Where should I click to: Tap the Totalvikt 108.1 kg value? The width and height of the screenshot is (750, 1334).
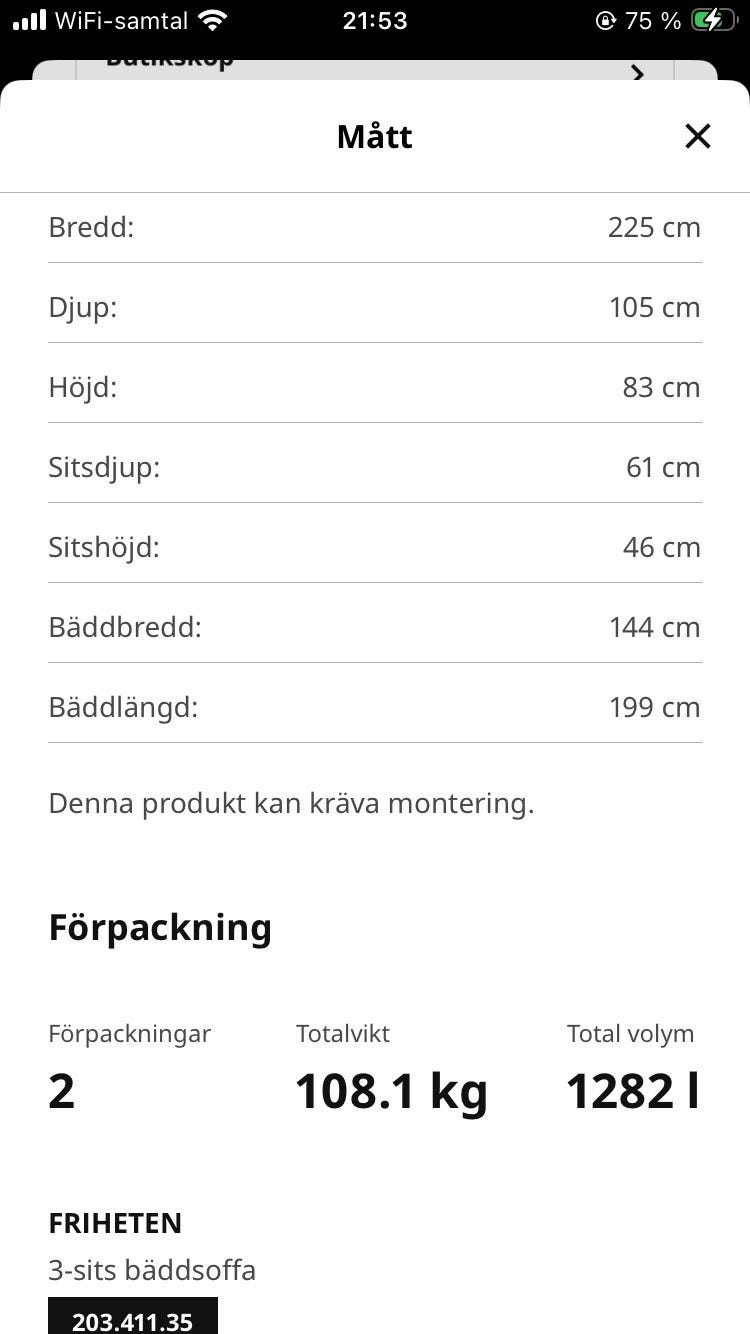(391, 1091)
